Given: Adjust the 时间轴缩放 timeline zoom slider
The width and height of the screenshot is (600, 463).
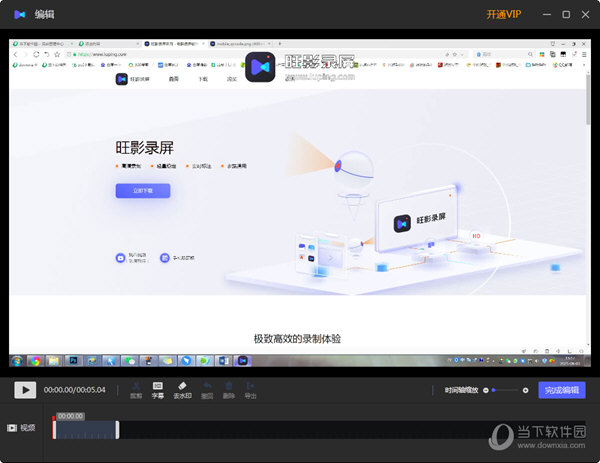Looking at the screenshot, I should [505, 390].
